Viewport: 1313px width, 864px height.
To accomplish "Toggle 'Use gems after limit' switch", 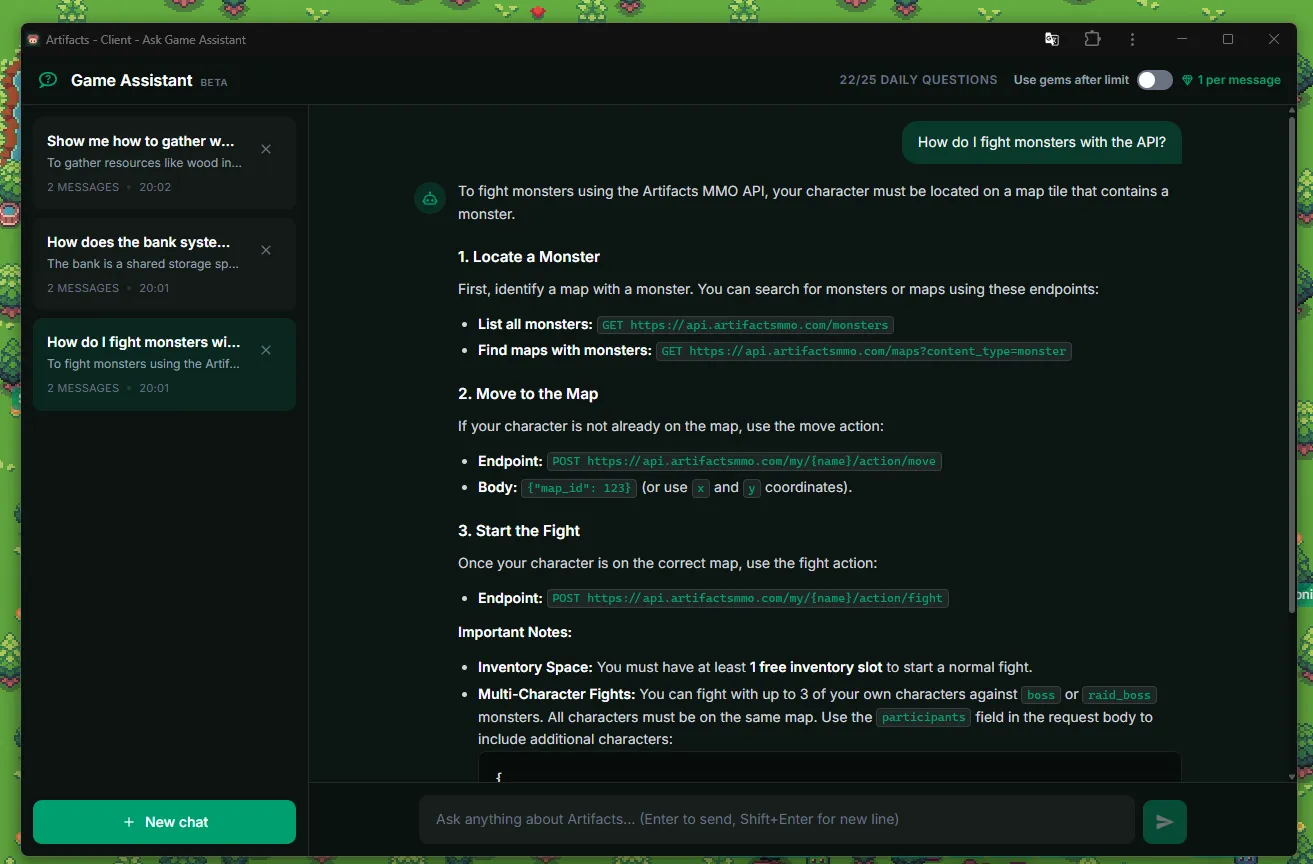I will (1155, 80).
